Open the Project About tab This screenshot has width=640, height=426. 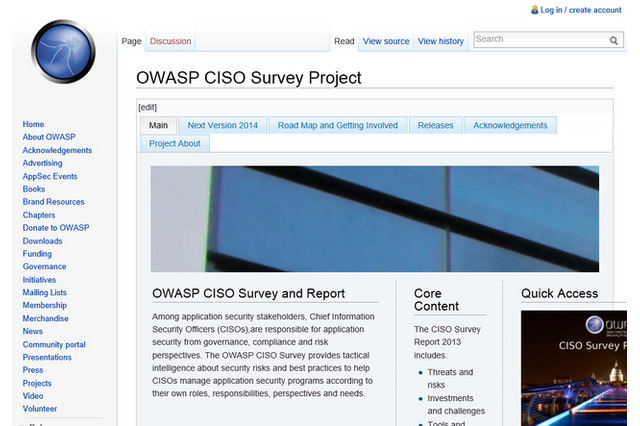tap(174, 143)
